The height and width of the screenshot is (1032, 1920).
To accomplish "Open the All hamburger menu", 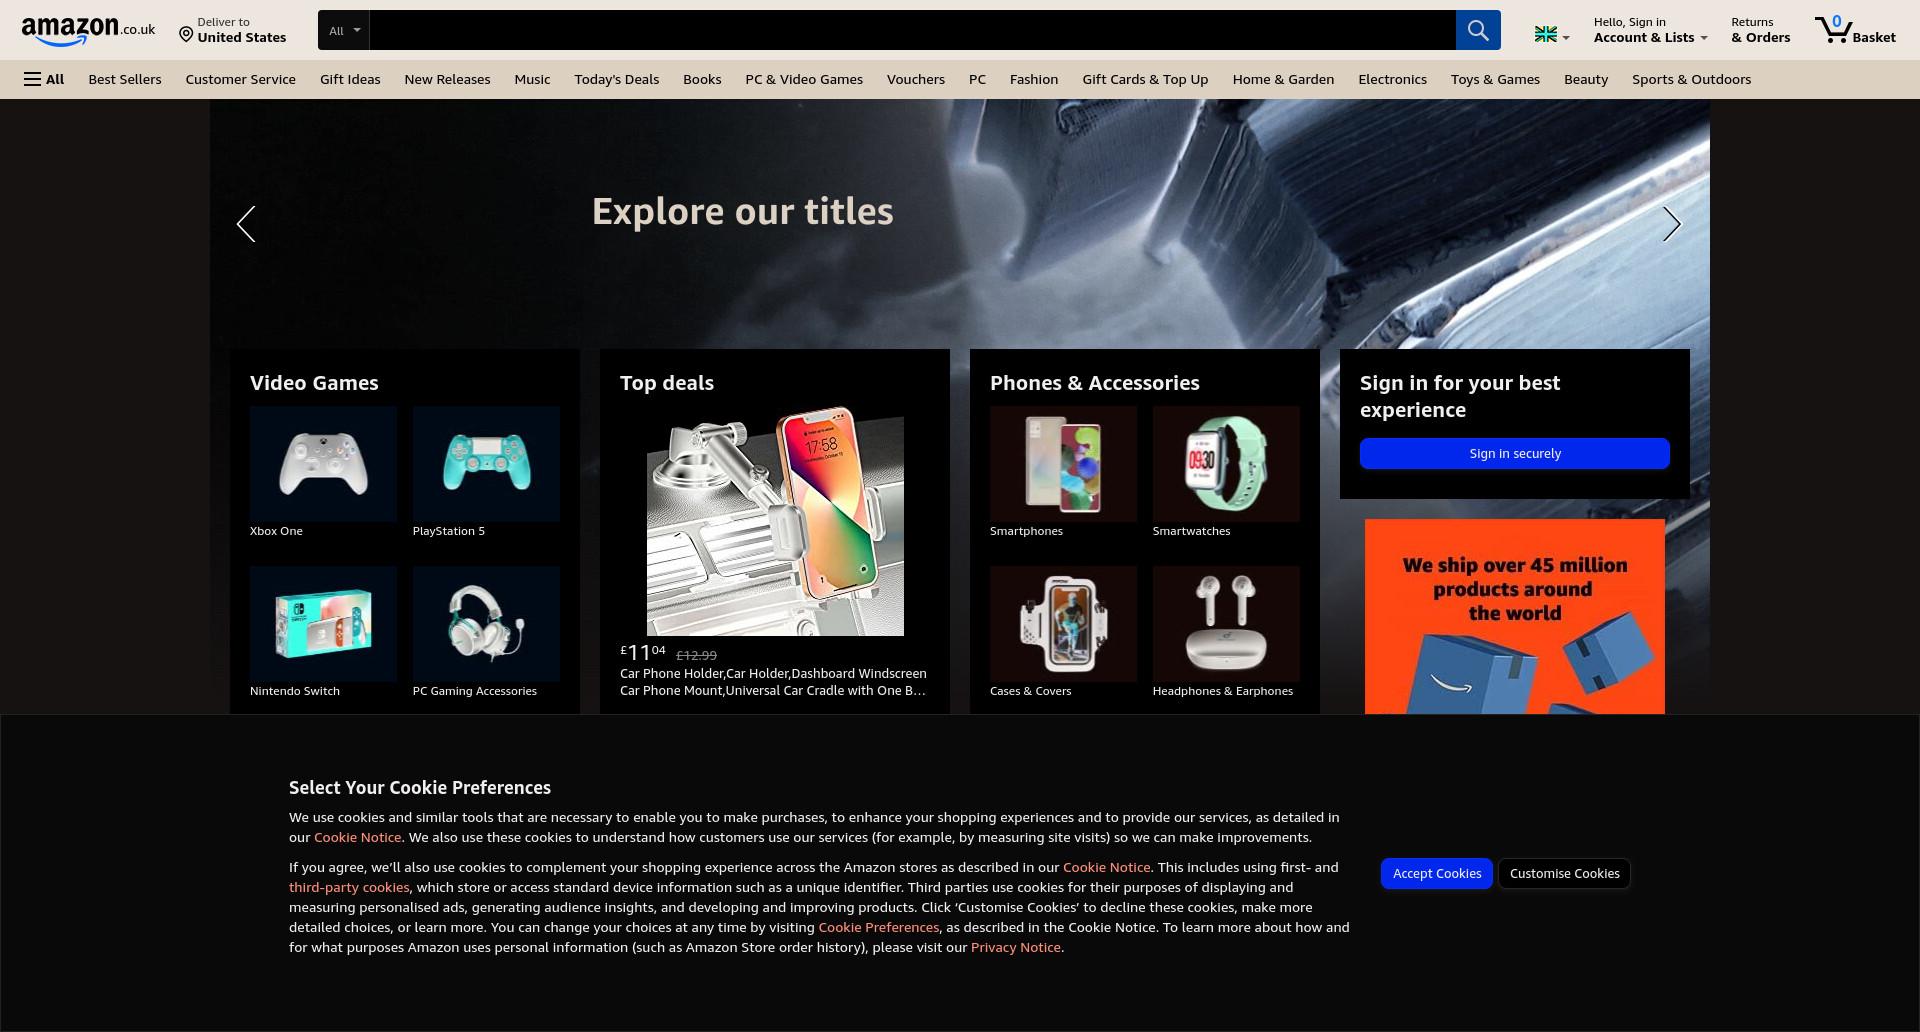I will click(x=44, y=79).
